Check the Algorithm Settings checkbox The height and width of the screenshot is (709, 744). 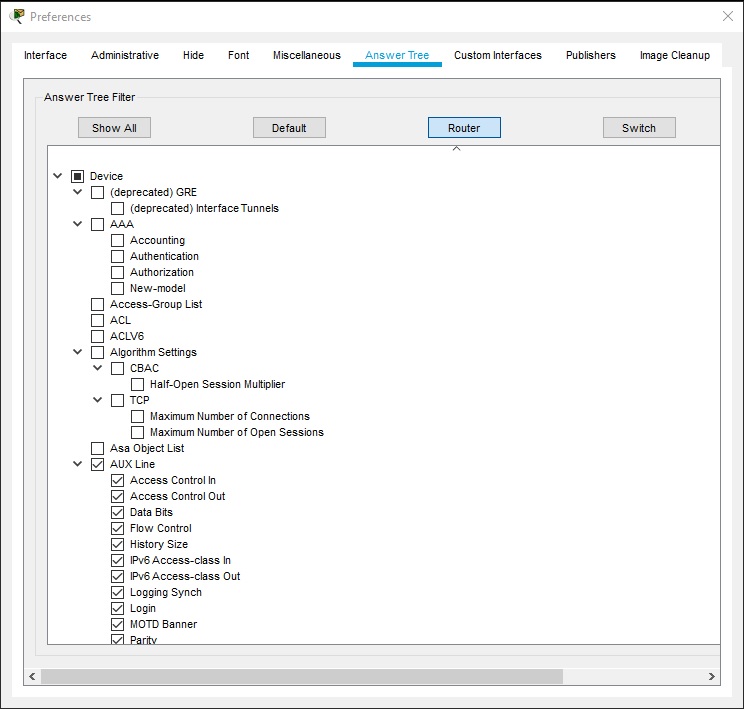click(97, 353)
